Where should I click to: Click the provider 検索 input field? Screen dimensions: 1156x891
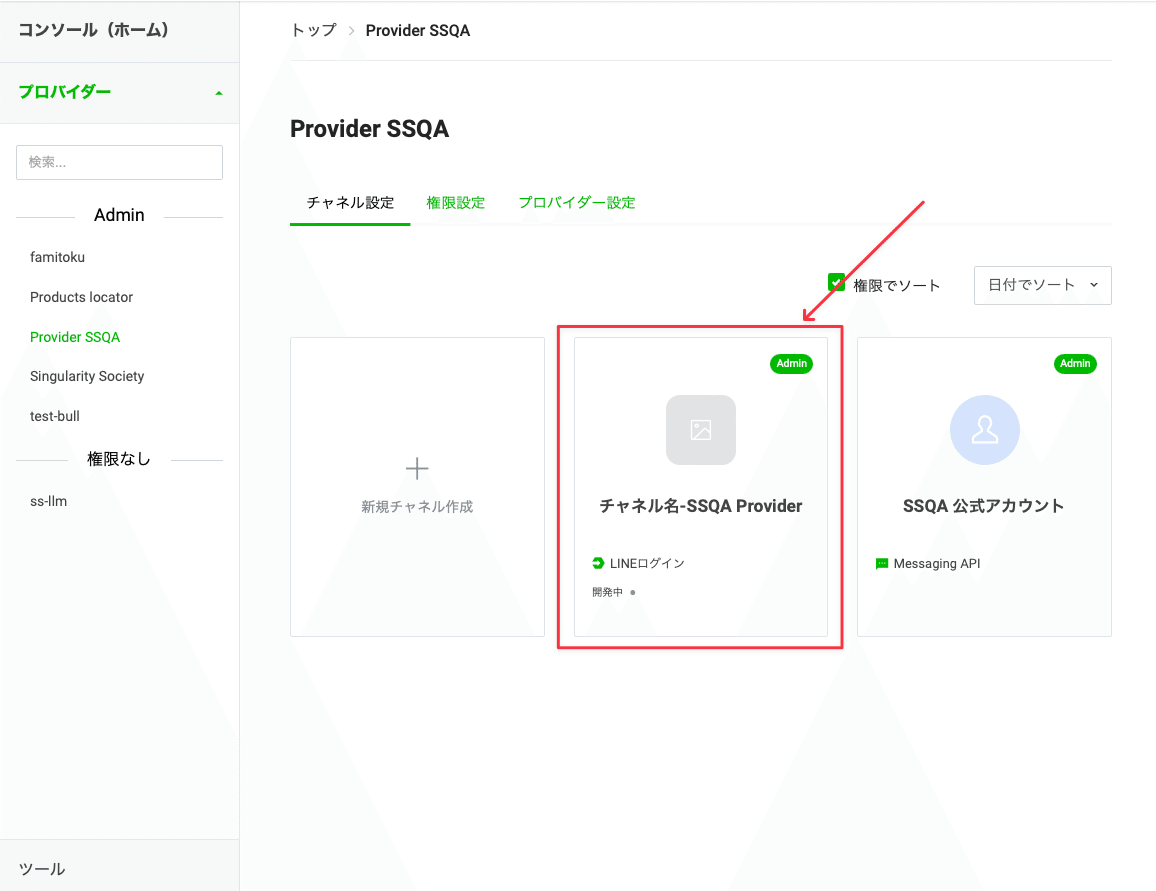[119, 162]
